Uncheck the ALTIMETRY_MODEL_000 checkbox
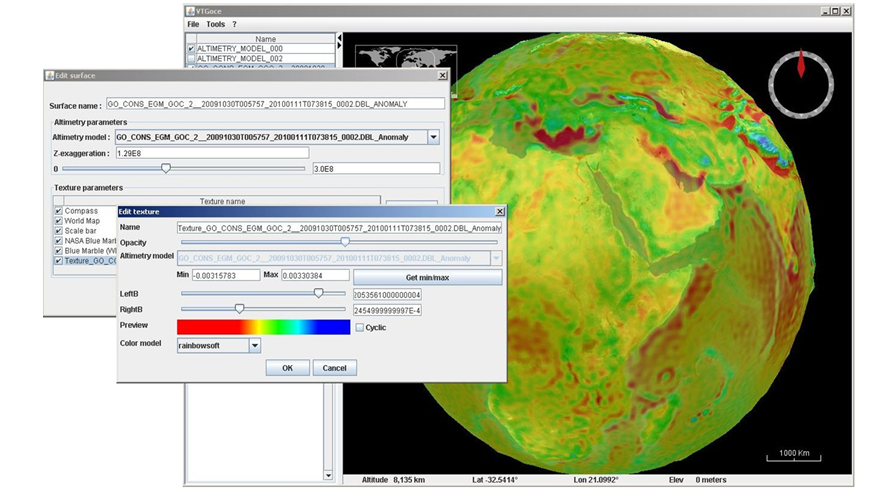The height and width of the screenshot is (489, 873). [x=191, y=49]
